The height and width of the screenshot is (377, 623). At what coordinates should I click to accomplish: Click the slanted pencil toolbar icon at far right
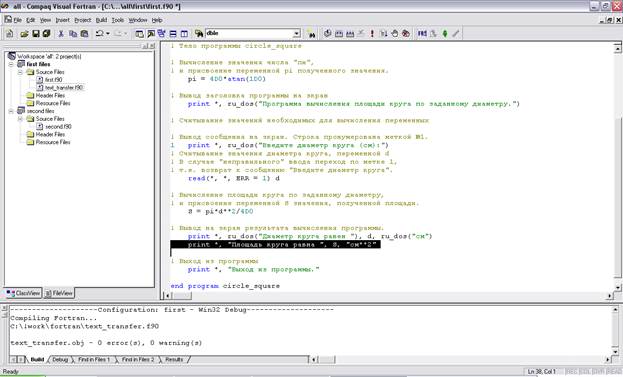(x=456, y=34)
